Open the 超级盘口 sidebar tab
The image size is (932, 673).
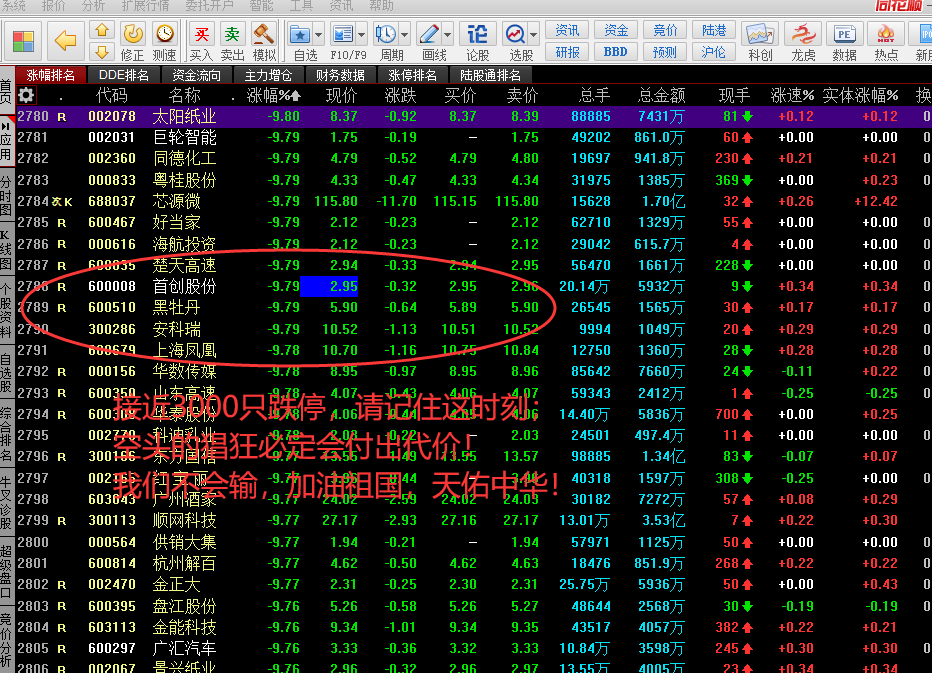click(x=6, y=572)
